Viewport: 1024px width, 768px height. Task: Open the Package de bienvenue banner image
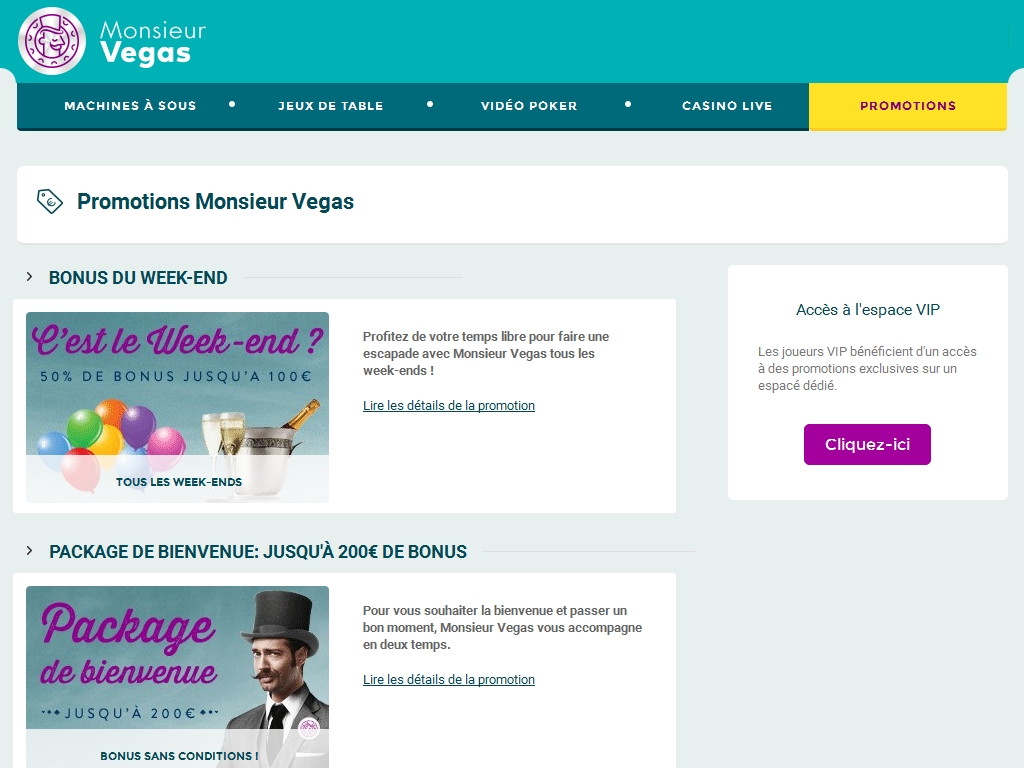coord(178,677)
